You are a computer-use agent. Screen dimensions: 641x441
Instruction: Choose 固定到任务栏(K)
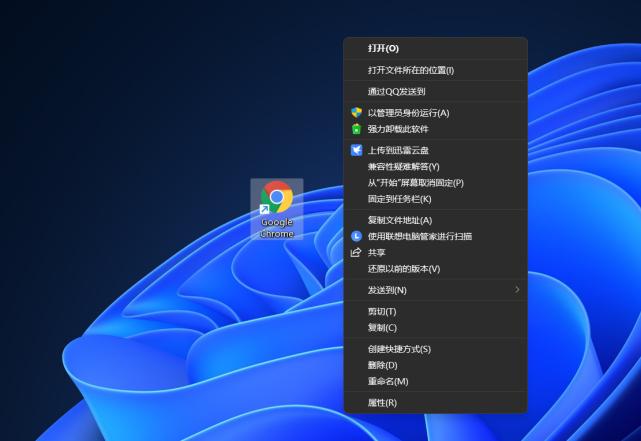click(436, 199)
